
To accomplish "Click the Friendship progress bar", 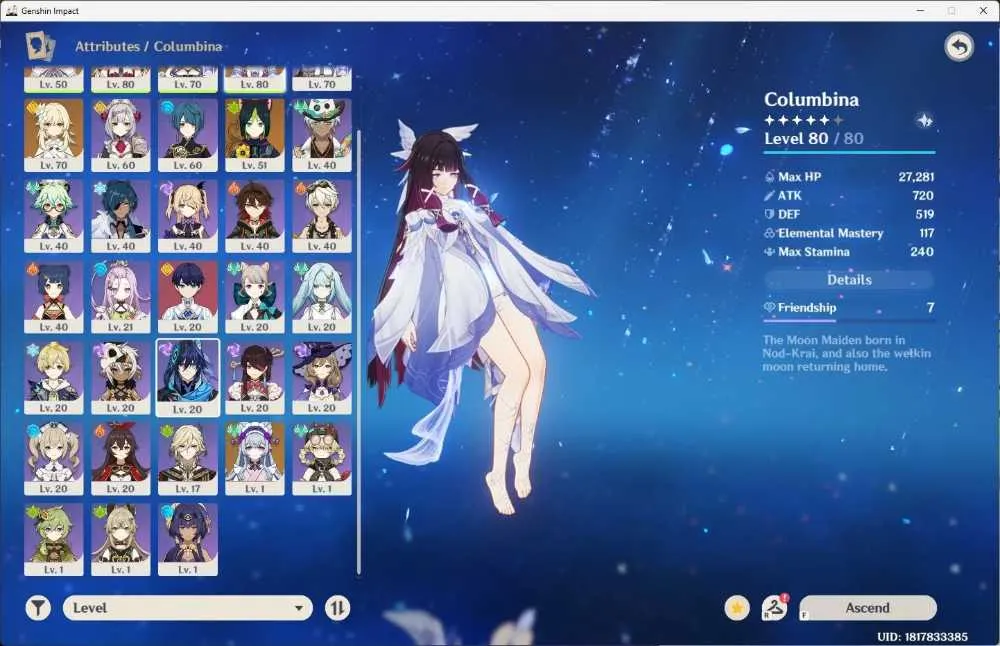I will pyautogui.click(x=849, y=321).
